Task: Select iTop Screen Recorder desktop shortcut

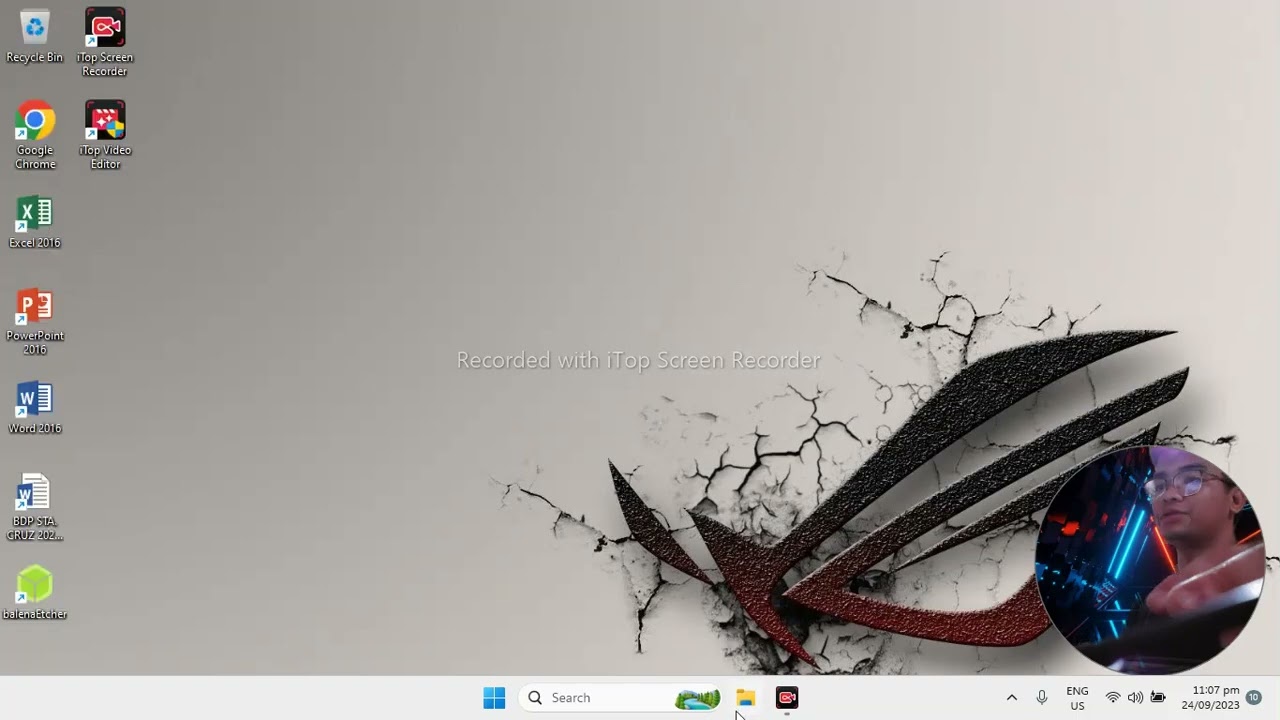Action: (x=105, y=44)
